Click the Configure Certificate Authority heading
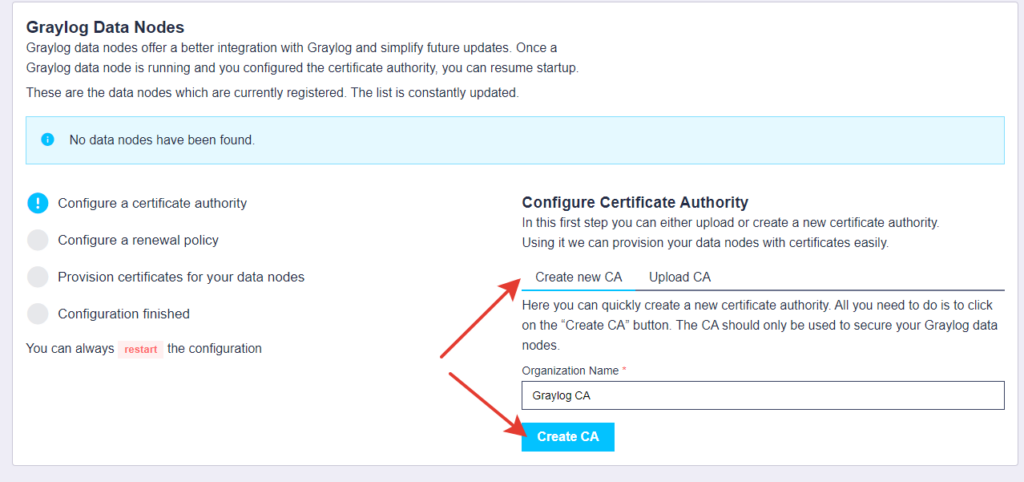 (x=635, y=202)
